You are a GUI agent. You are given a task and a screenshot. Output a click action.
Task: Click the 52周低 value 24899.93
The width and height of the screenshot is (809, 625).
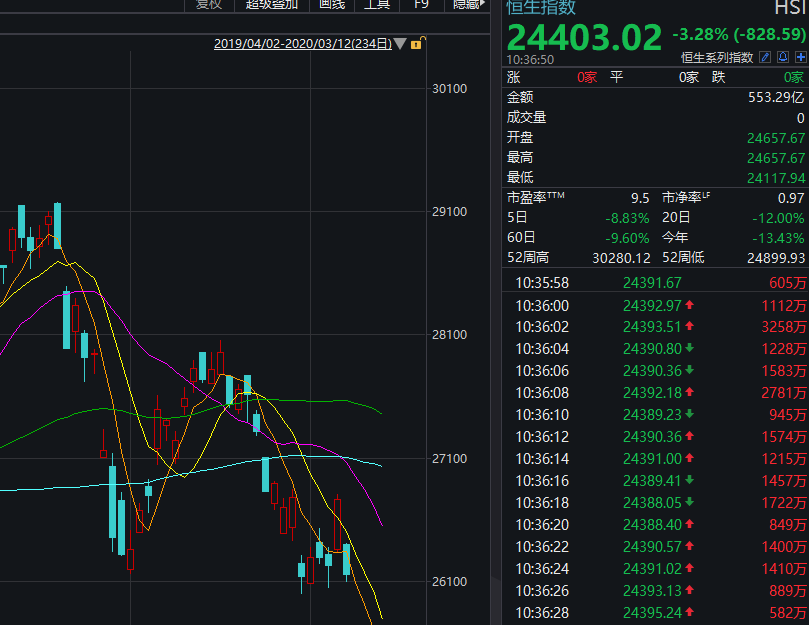776,258
